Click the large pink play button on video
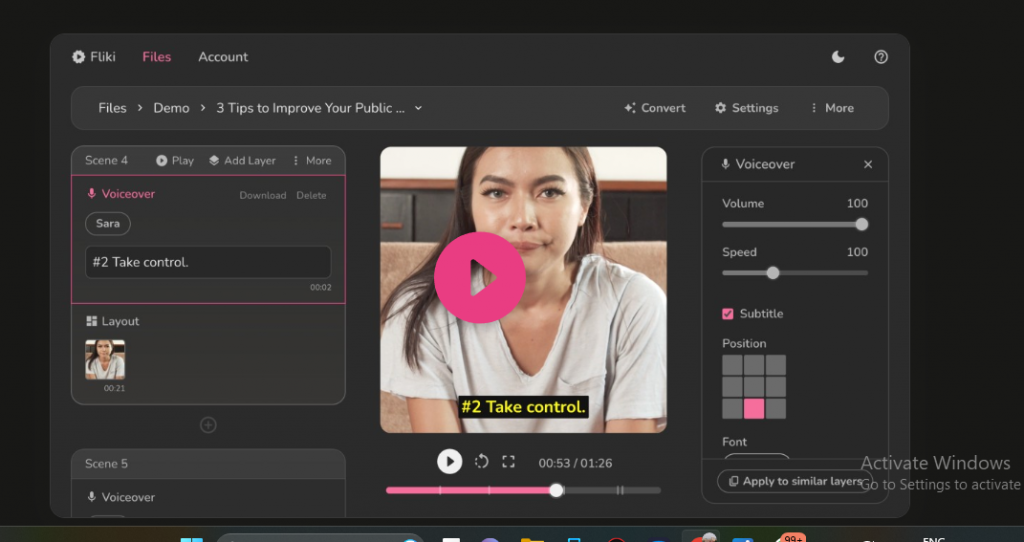 point(480,278)
